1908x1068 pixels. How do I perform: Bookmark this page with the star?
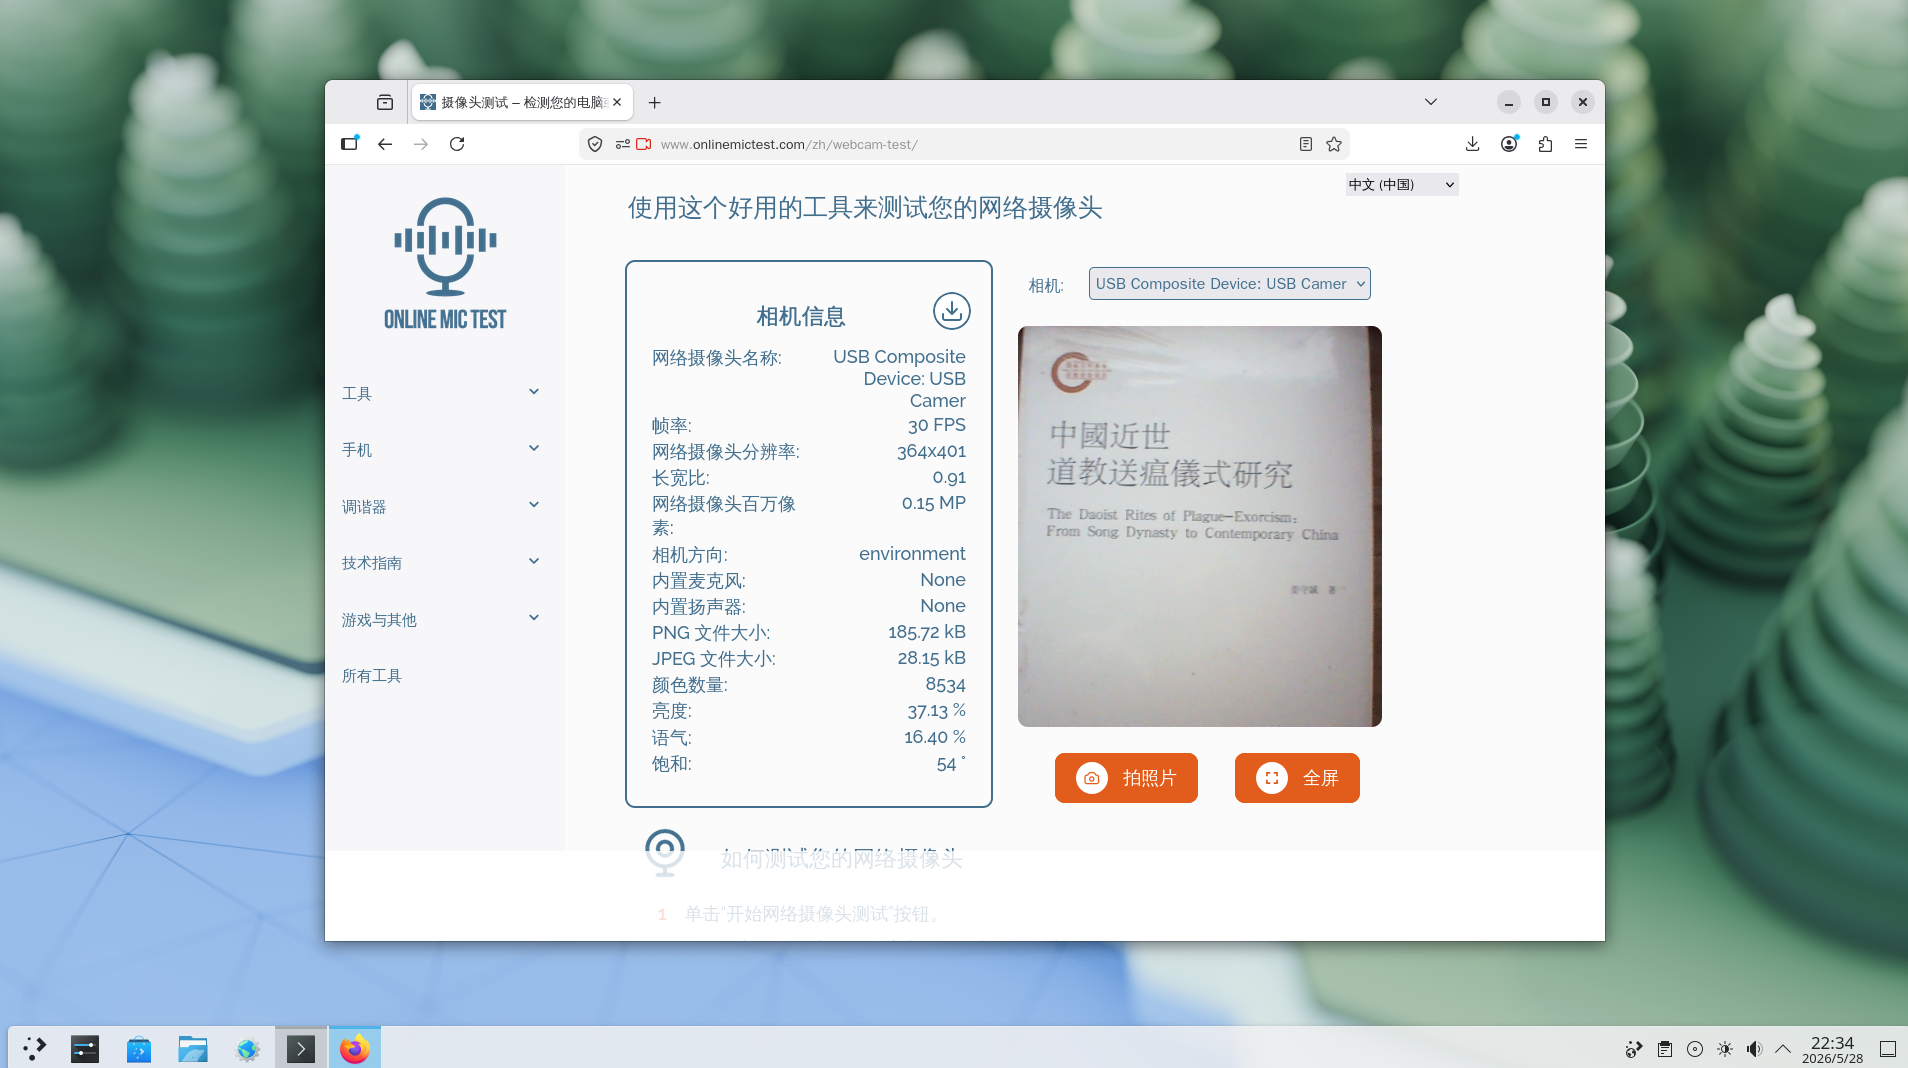(x=1334, y=144)
